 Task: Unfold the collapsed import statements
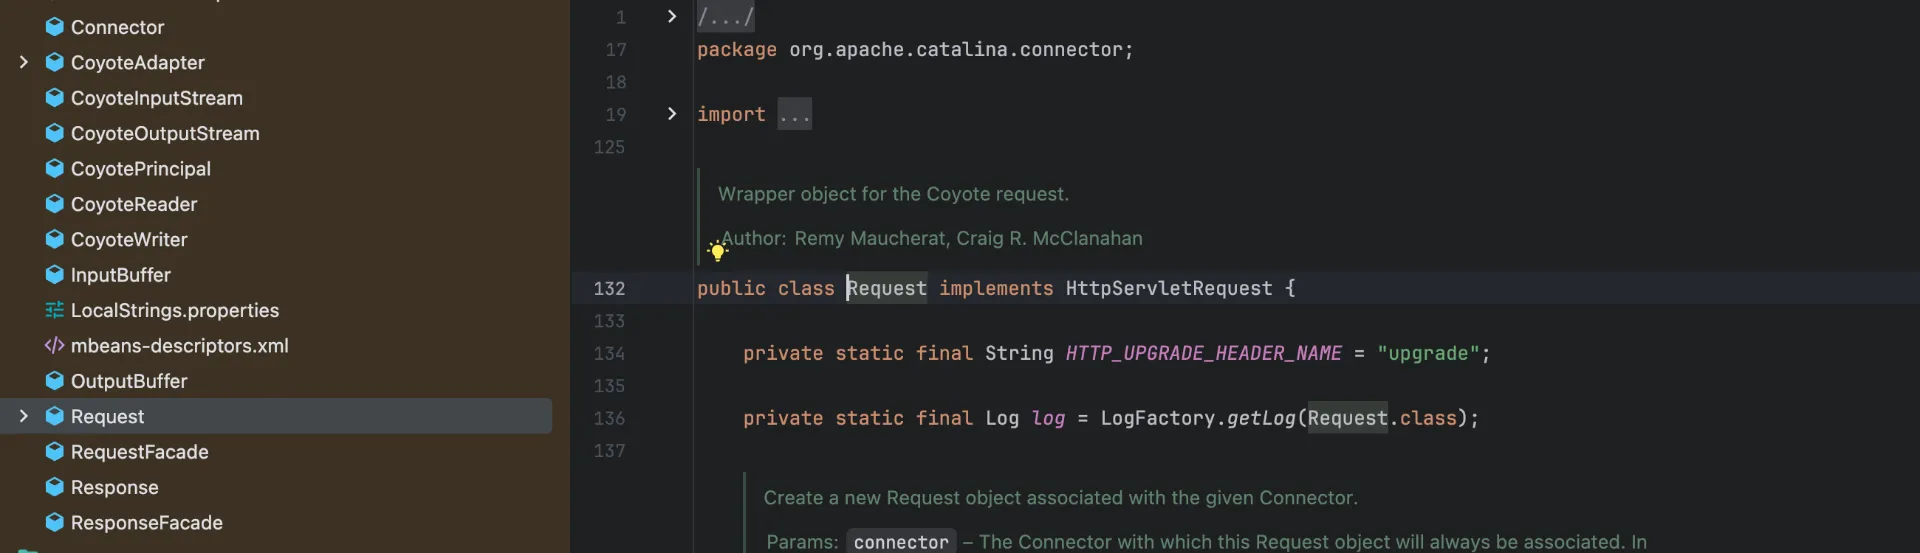coord(672,114)
